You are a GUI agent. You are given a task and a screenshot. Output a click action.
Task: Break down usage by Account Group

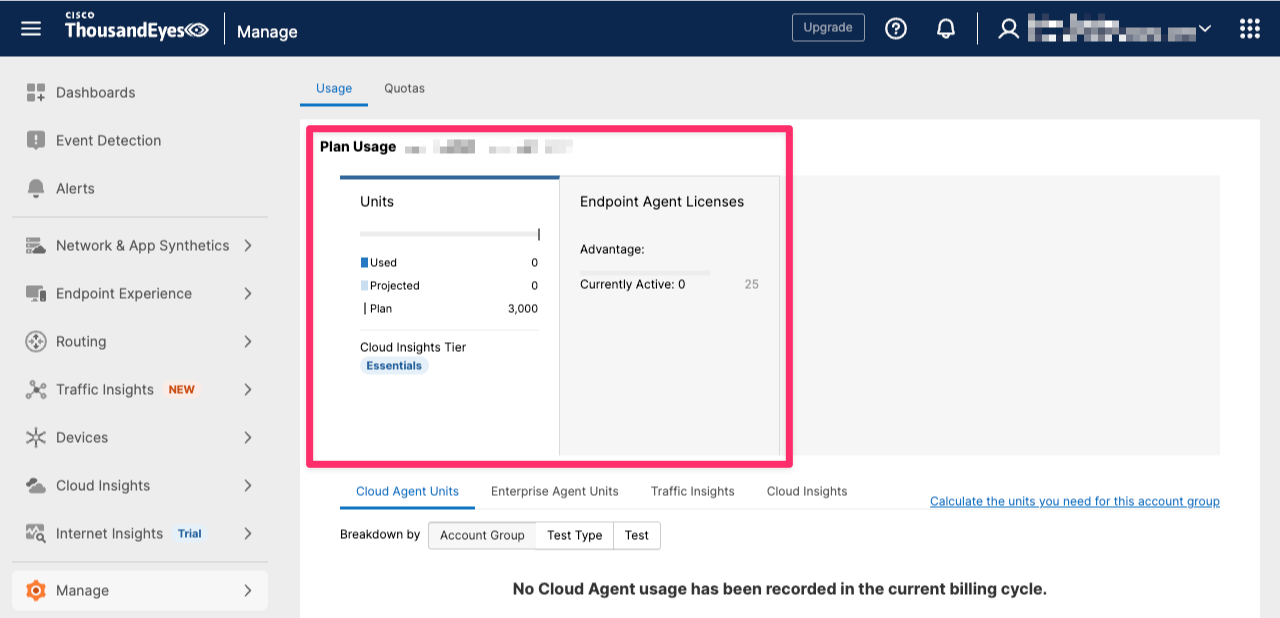click(x=482, y=535)
